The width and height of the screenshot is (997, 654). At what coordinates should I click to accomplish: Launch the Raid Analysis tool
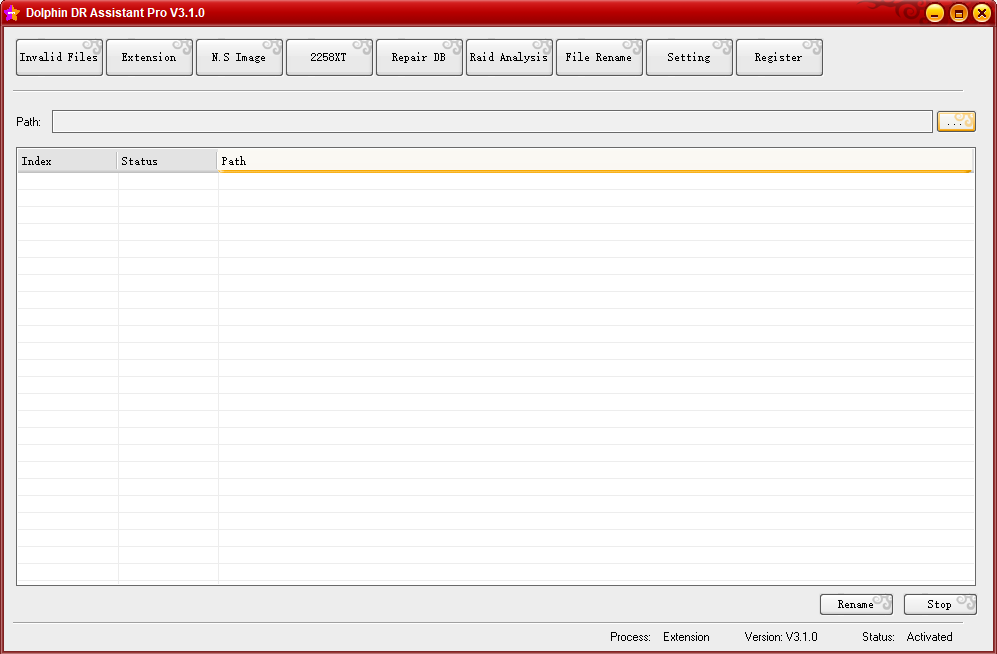pyautogui.click(x=509, y=58)
